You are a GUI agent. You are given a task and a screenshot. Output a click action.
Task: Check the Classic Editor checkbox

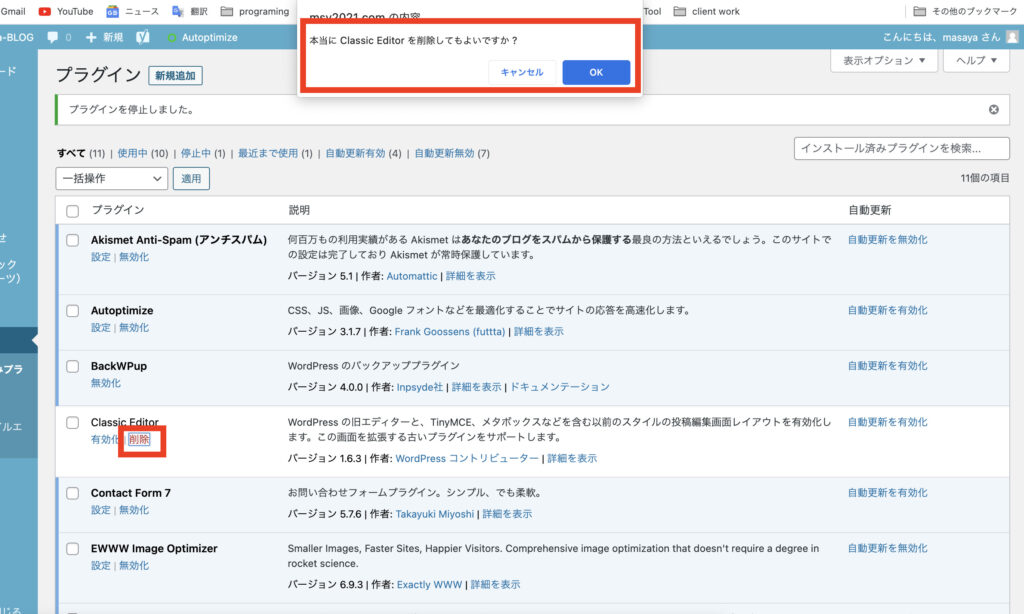pyautogui.click(x=72, y=423)
